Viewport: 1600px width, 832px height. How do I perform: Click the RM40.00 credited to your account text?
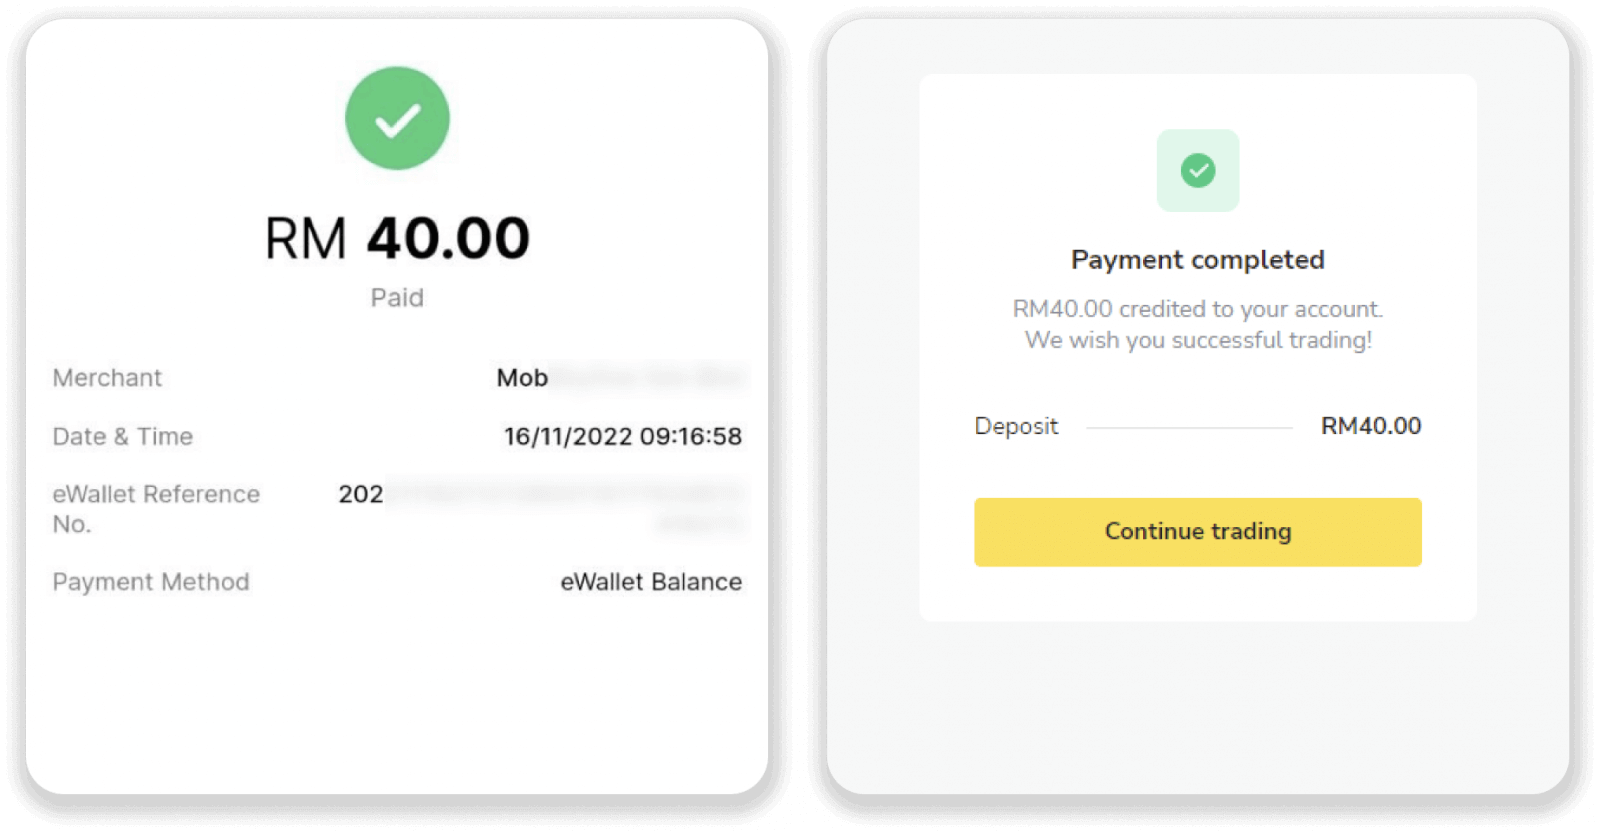click(1197, 309)
